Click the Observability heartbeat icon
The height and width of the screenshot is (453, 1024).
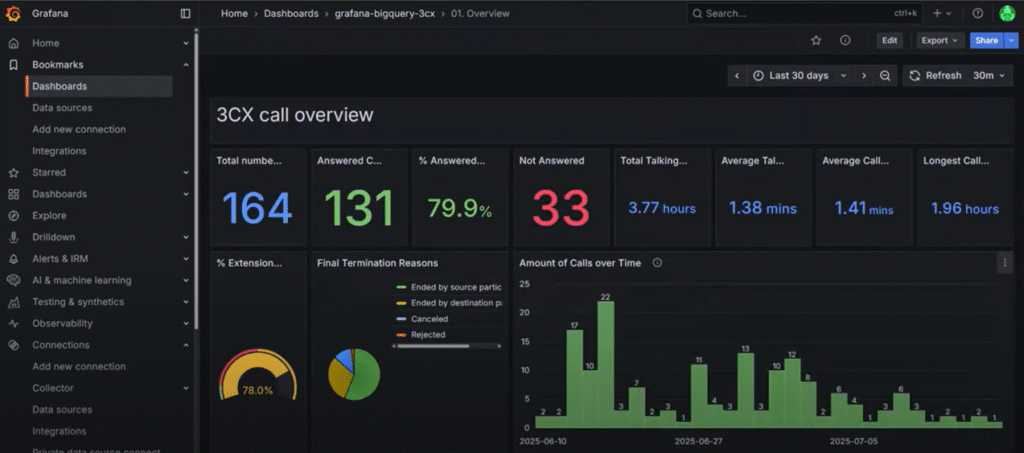(x=13, y=323)
